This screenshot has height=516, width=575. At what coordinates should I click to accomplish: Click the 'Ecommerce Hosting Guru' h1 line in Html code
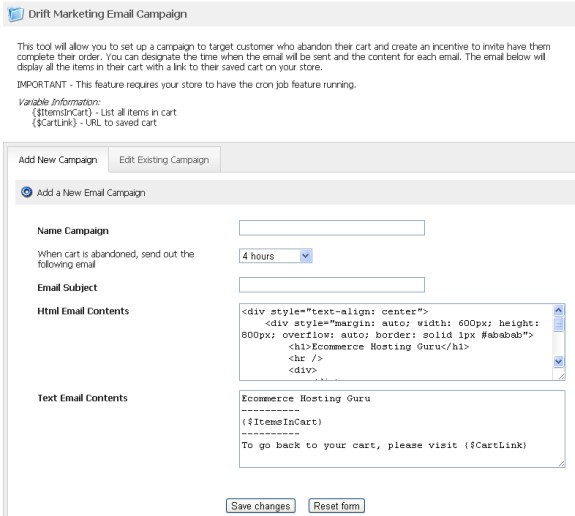click(x=379, y=347)
